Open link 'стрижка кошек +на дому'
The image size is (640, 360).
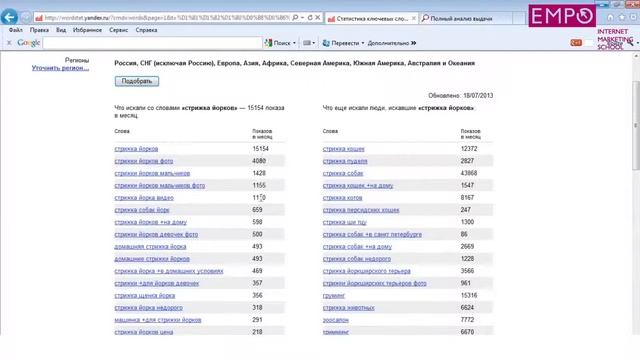[358, 185]
